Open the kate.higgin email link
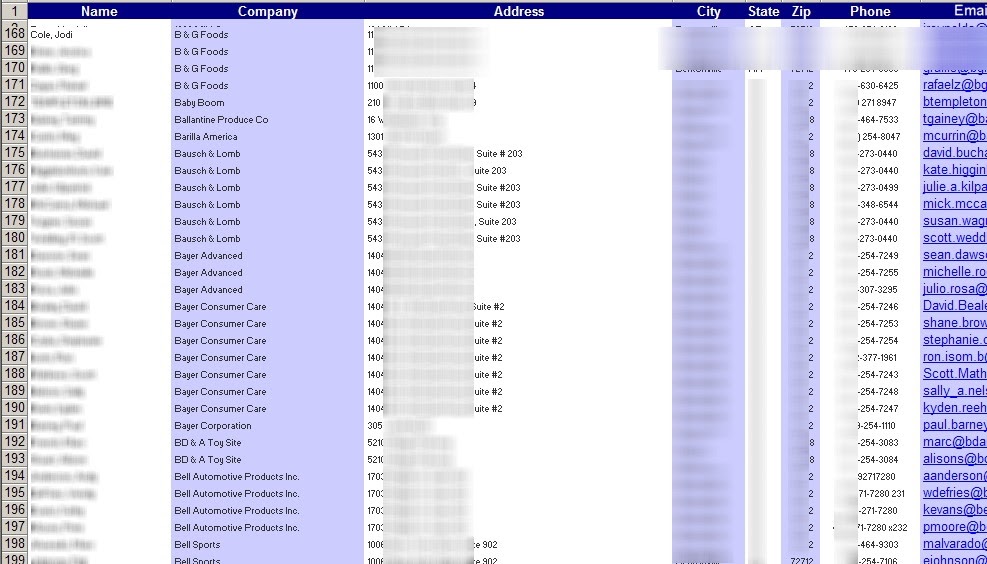 tap(954, 171)
